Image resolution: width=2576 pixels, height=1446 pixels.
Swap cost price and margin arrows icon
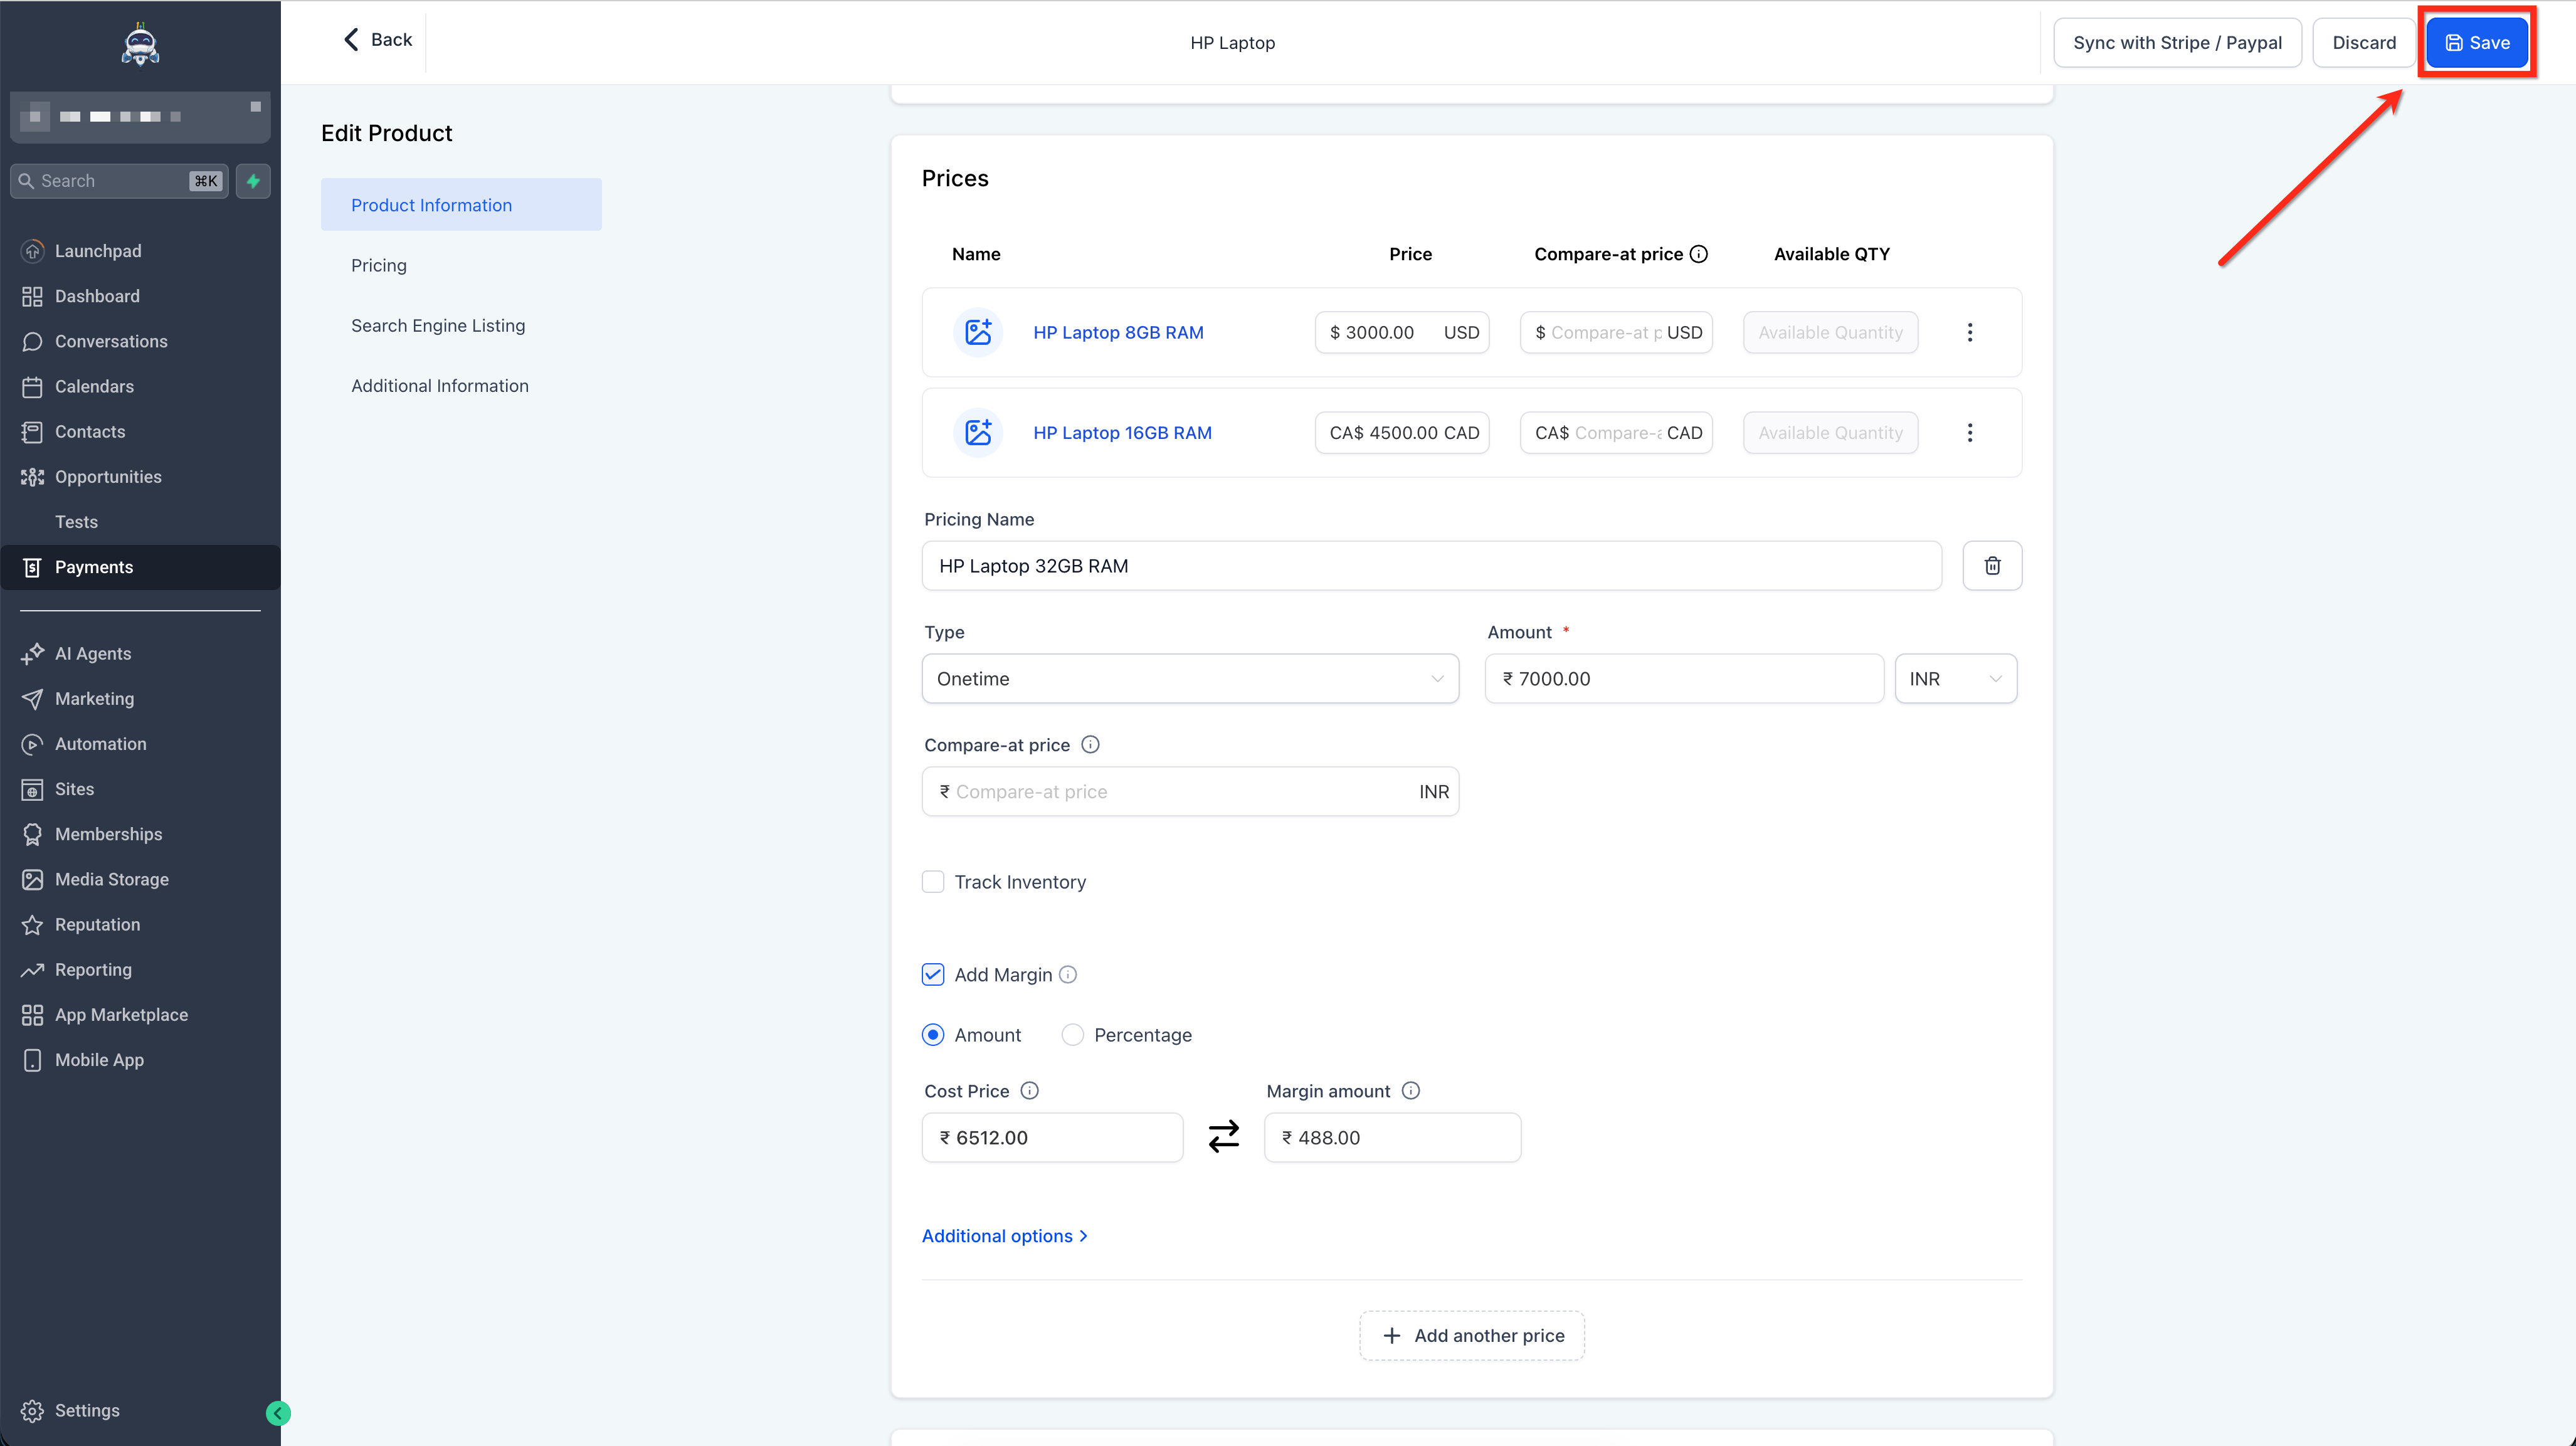(1223, 1137)
